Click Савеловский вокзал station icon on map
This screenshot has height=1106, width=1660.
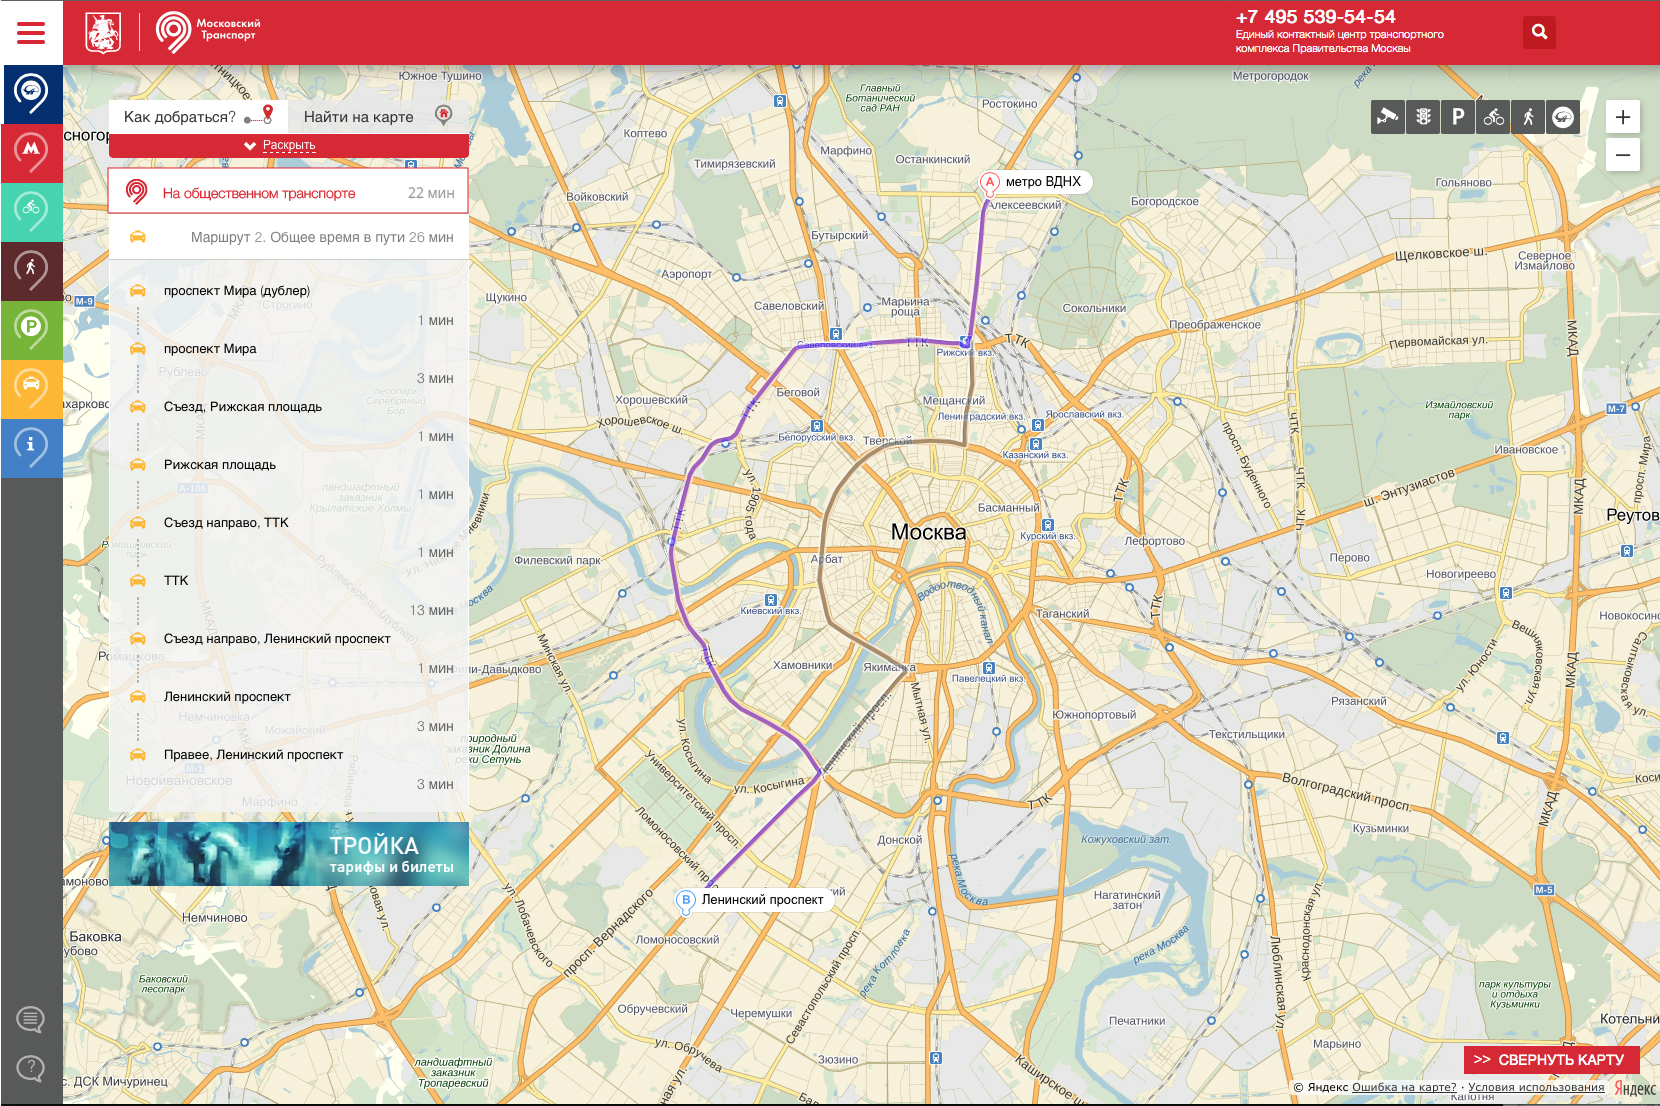[836, 334]
